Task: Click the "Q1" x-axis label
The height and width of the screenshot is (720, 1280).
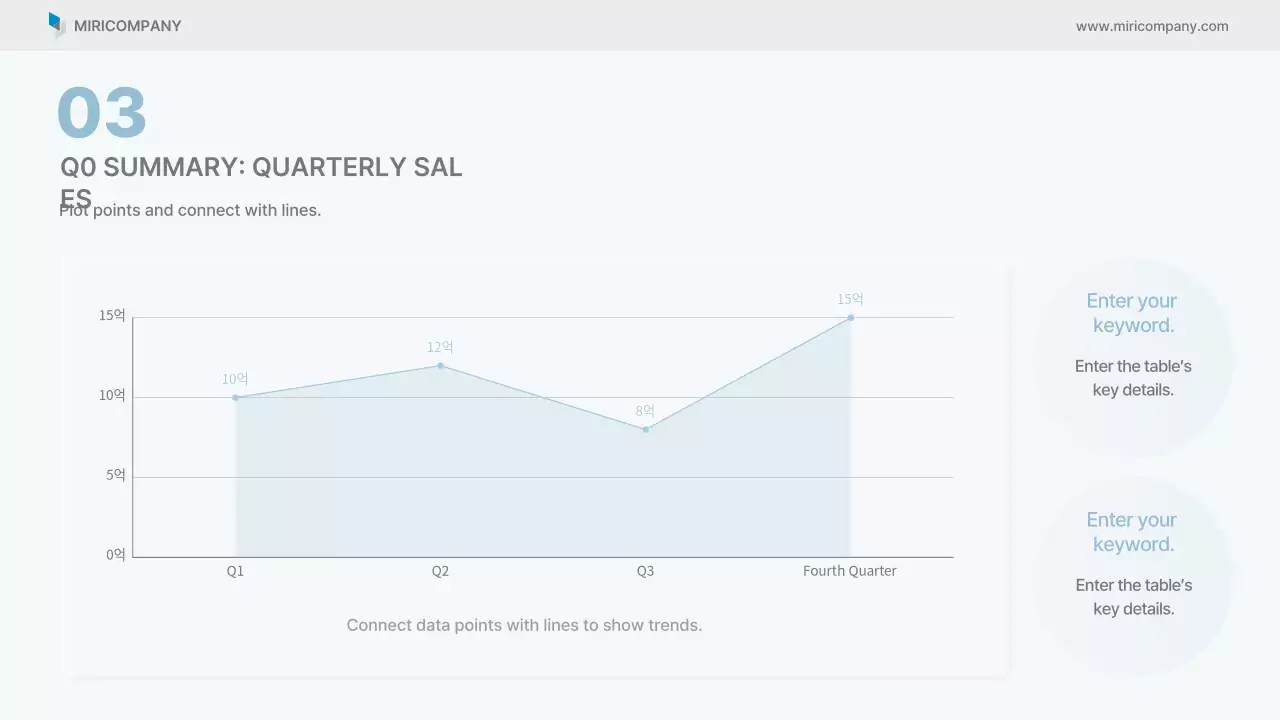Action: coord(235,571)
